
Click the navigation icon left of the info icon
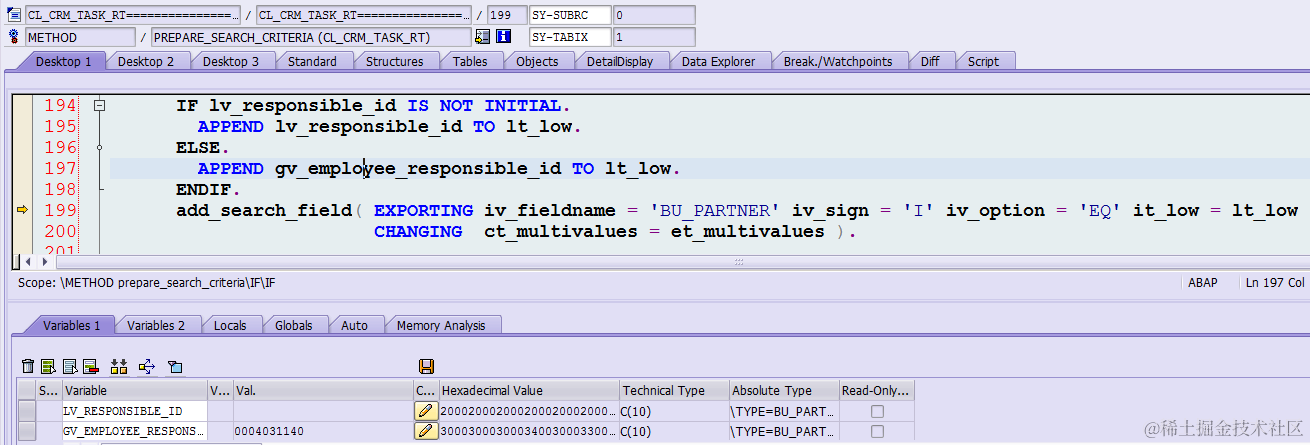point(482,37)
